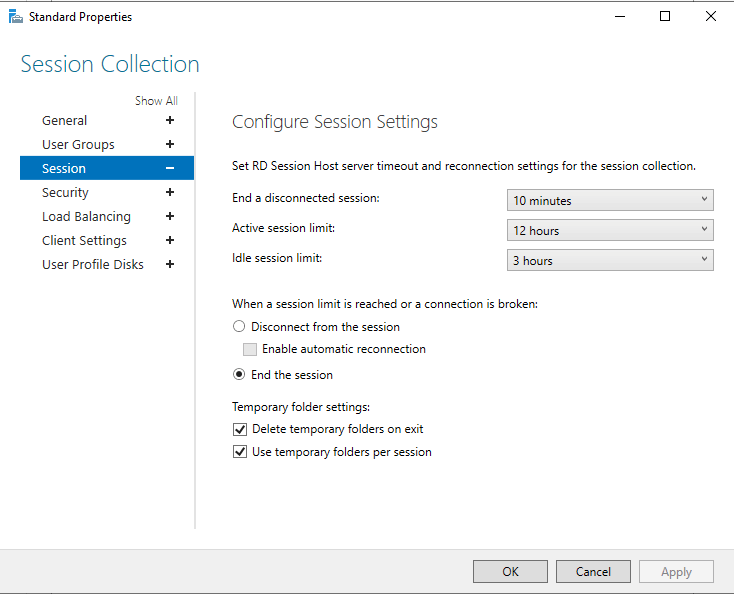Select the Session navigation item
734x594 pixels.
point(107,168)
